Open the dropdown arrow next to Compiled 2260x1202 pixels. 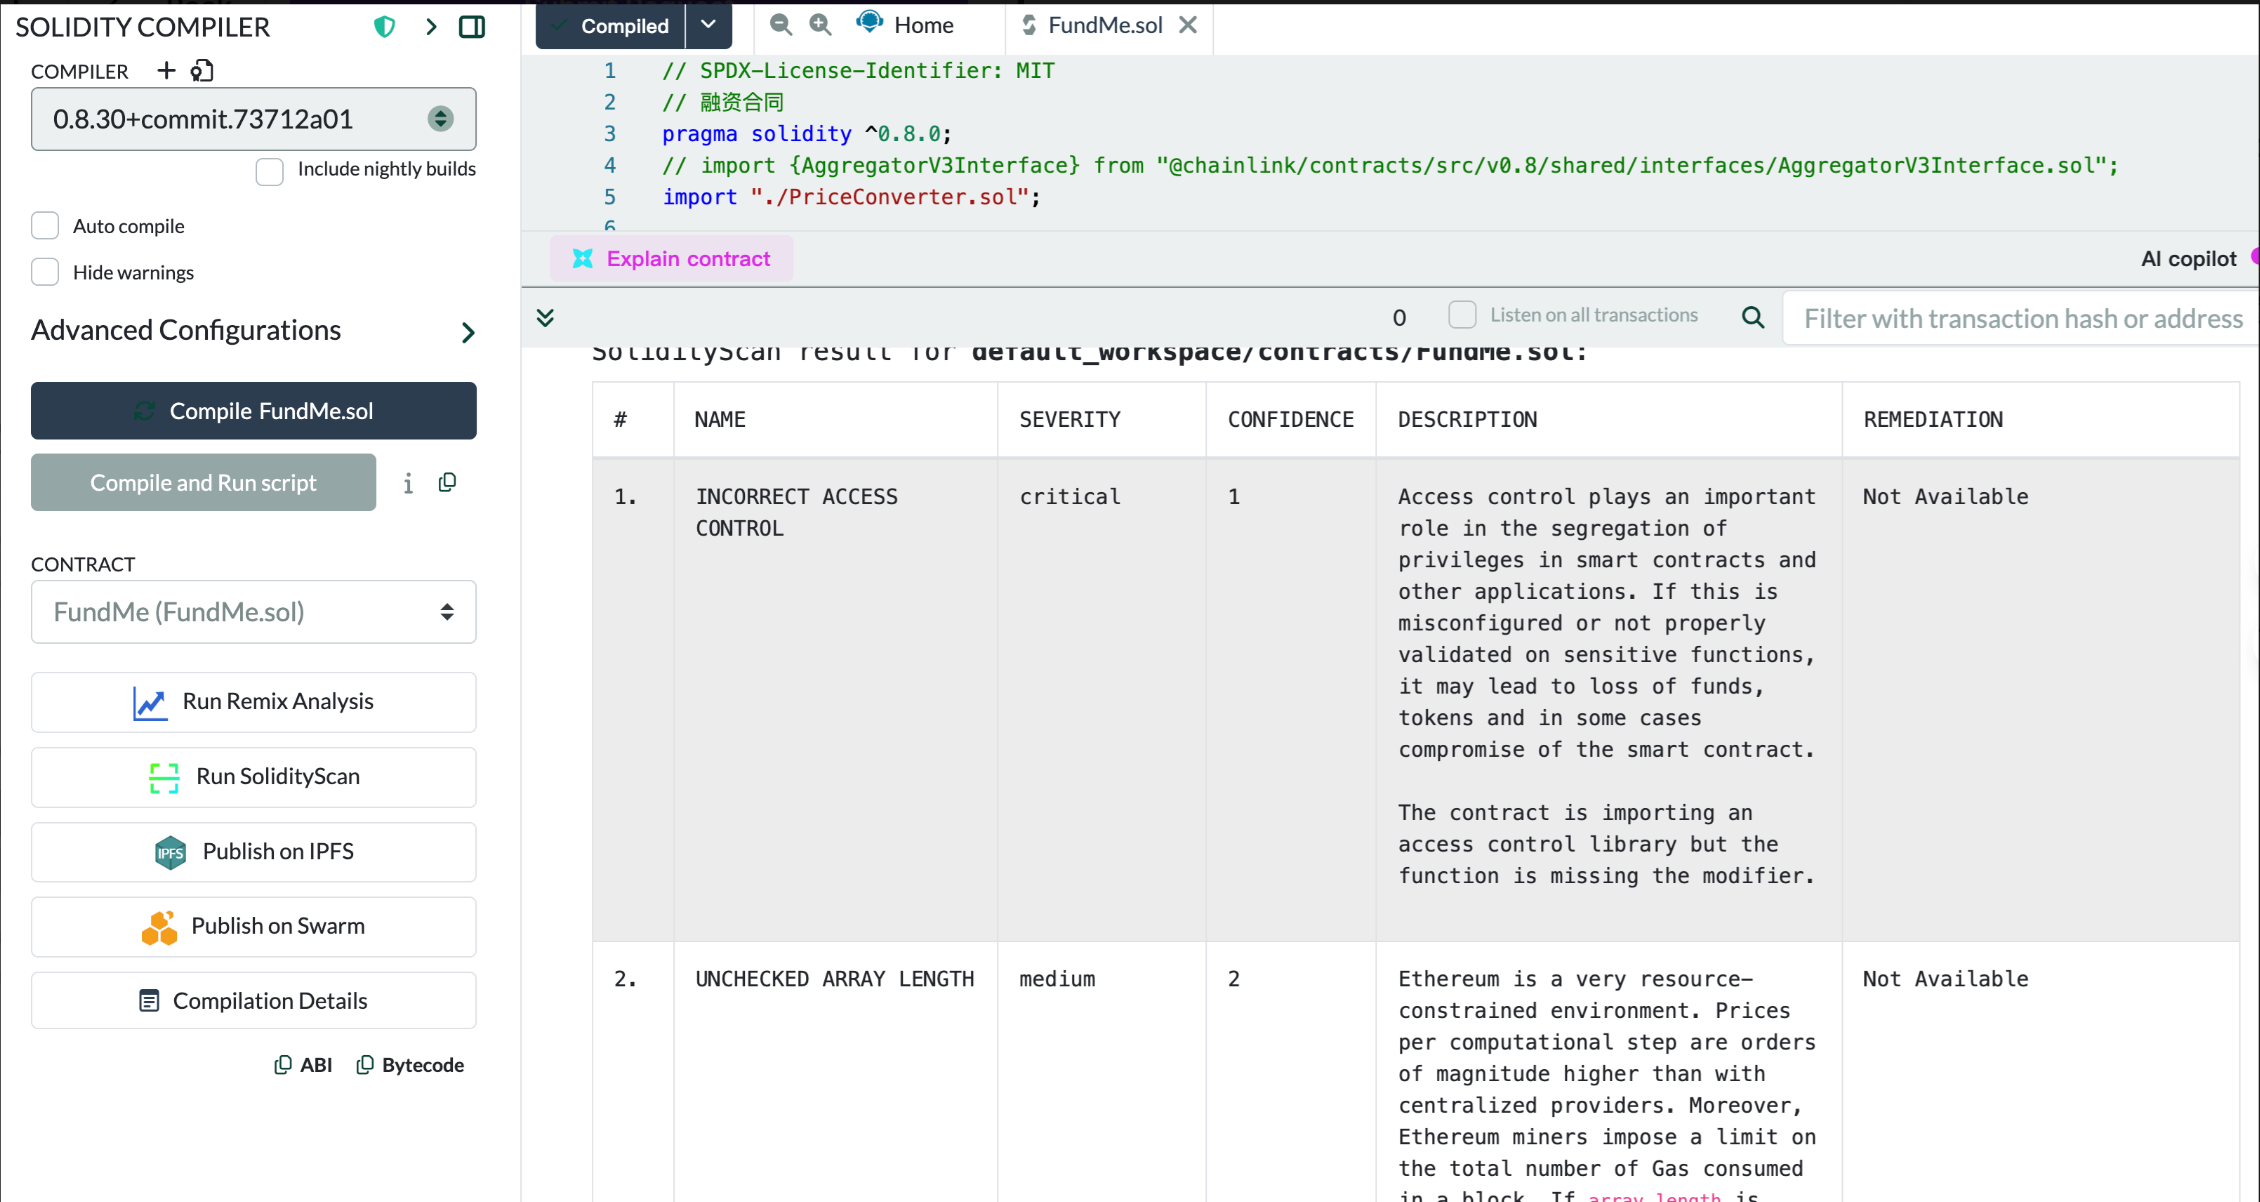708,25
